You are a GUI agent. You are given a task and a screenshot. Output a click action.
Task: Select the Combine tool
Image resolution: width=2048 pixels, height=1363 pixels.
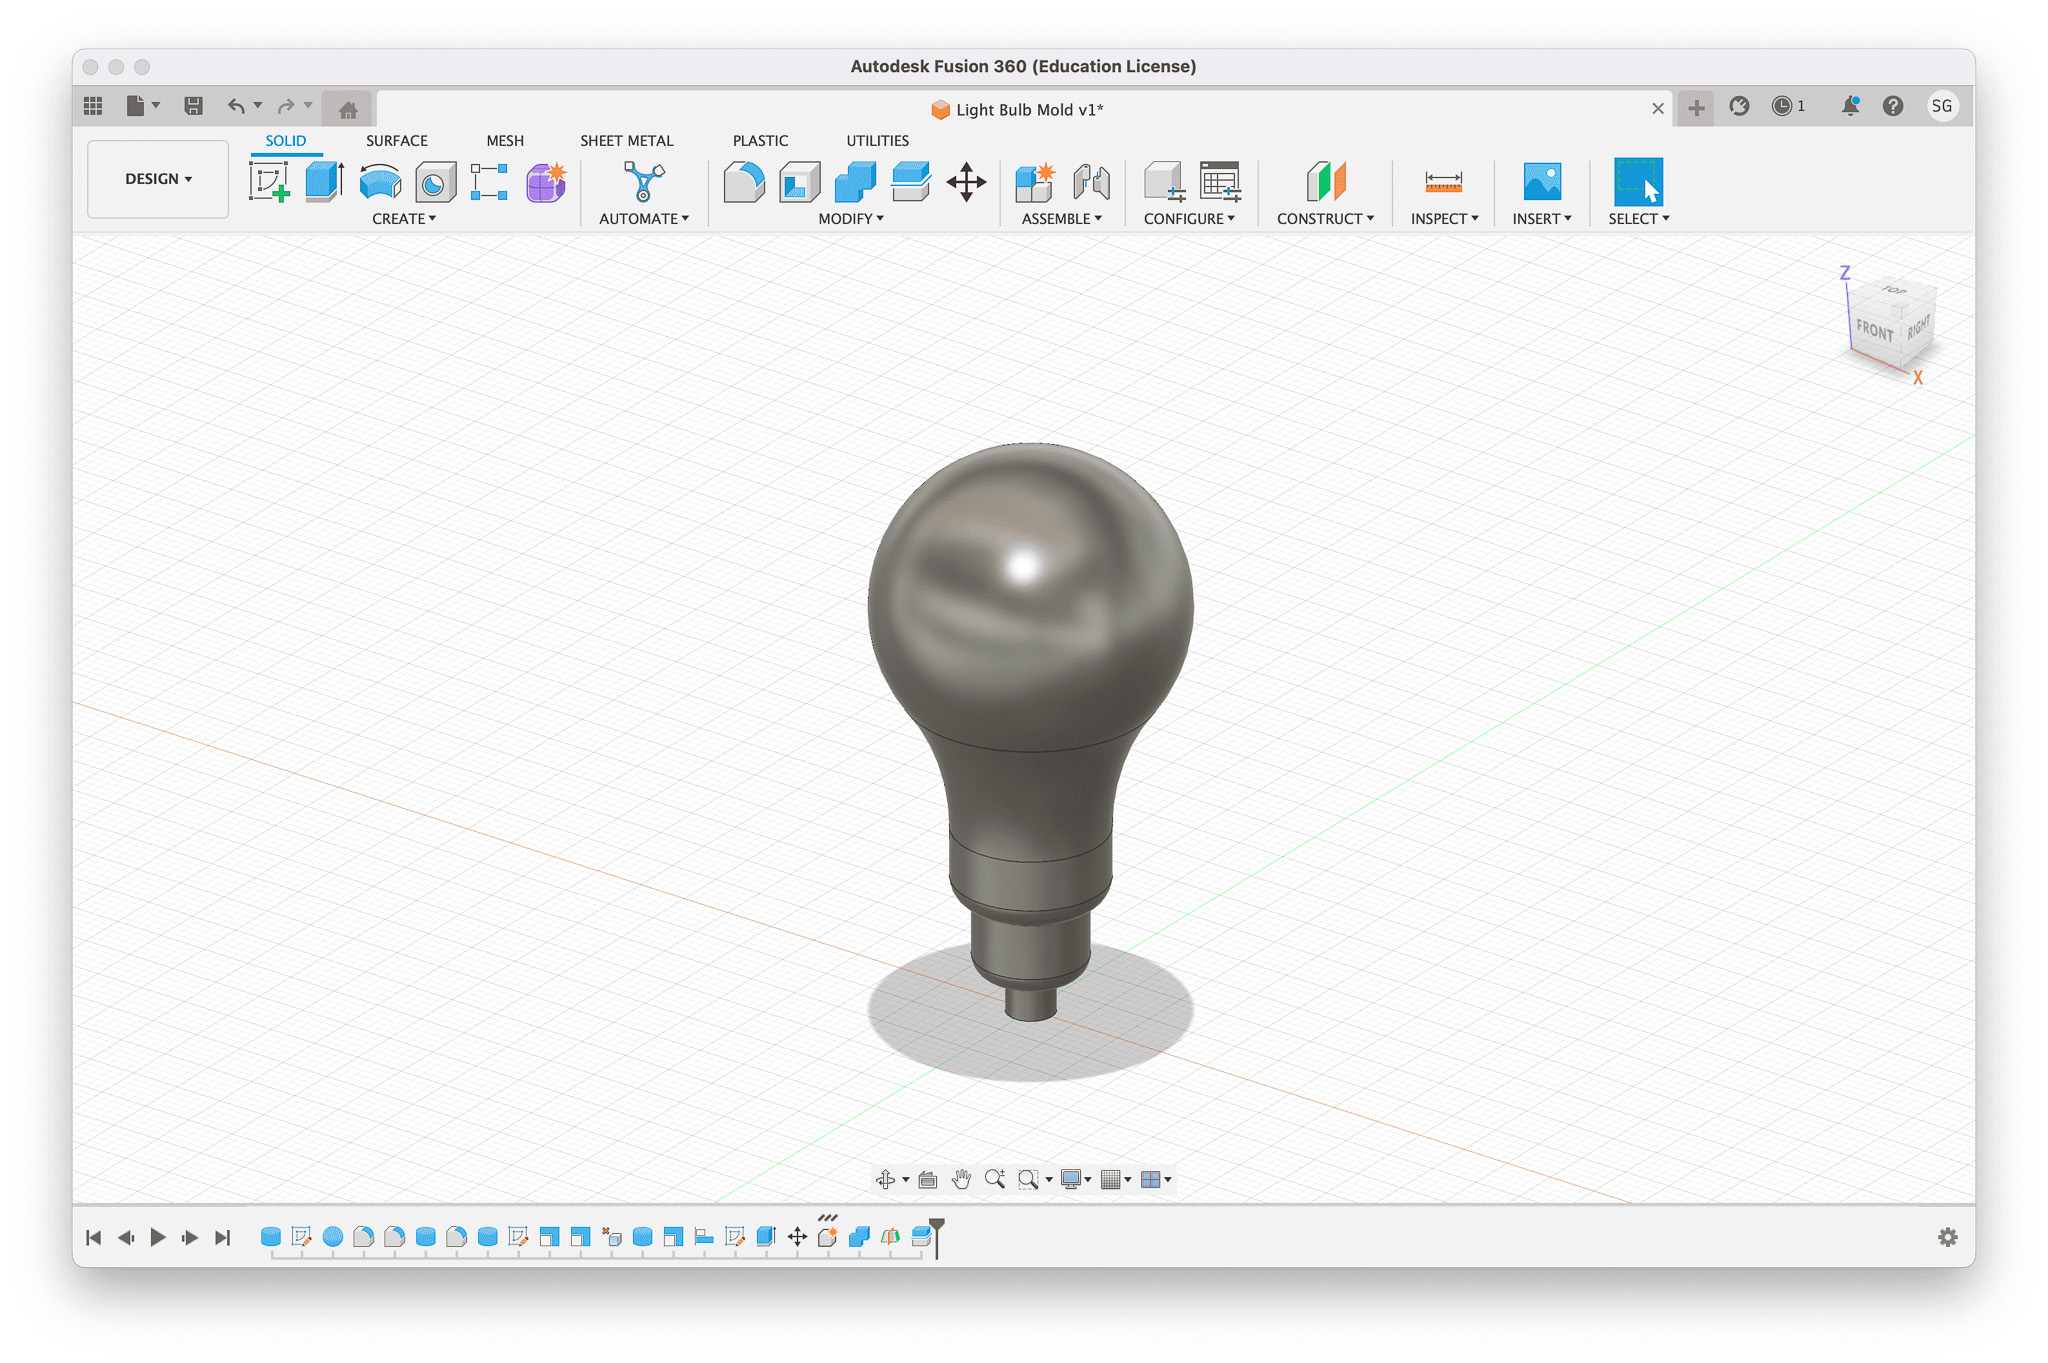[x=855, y=182]
